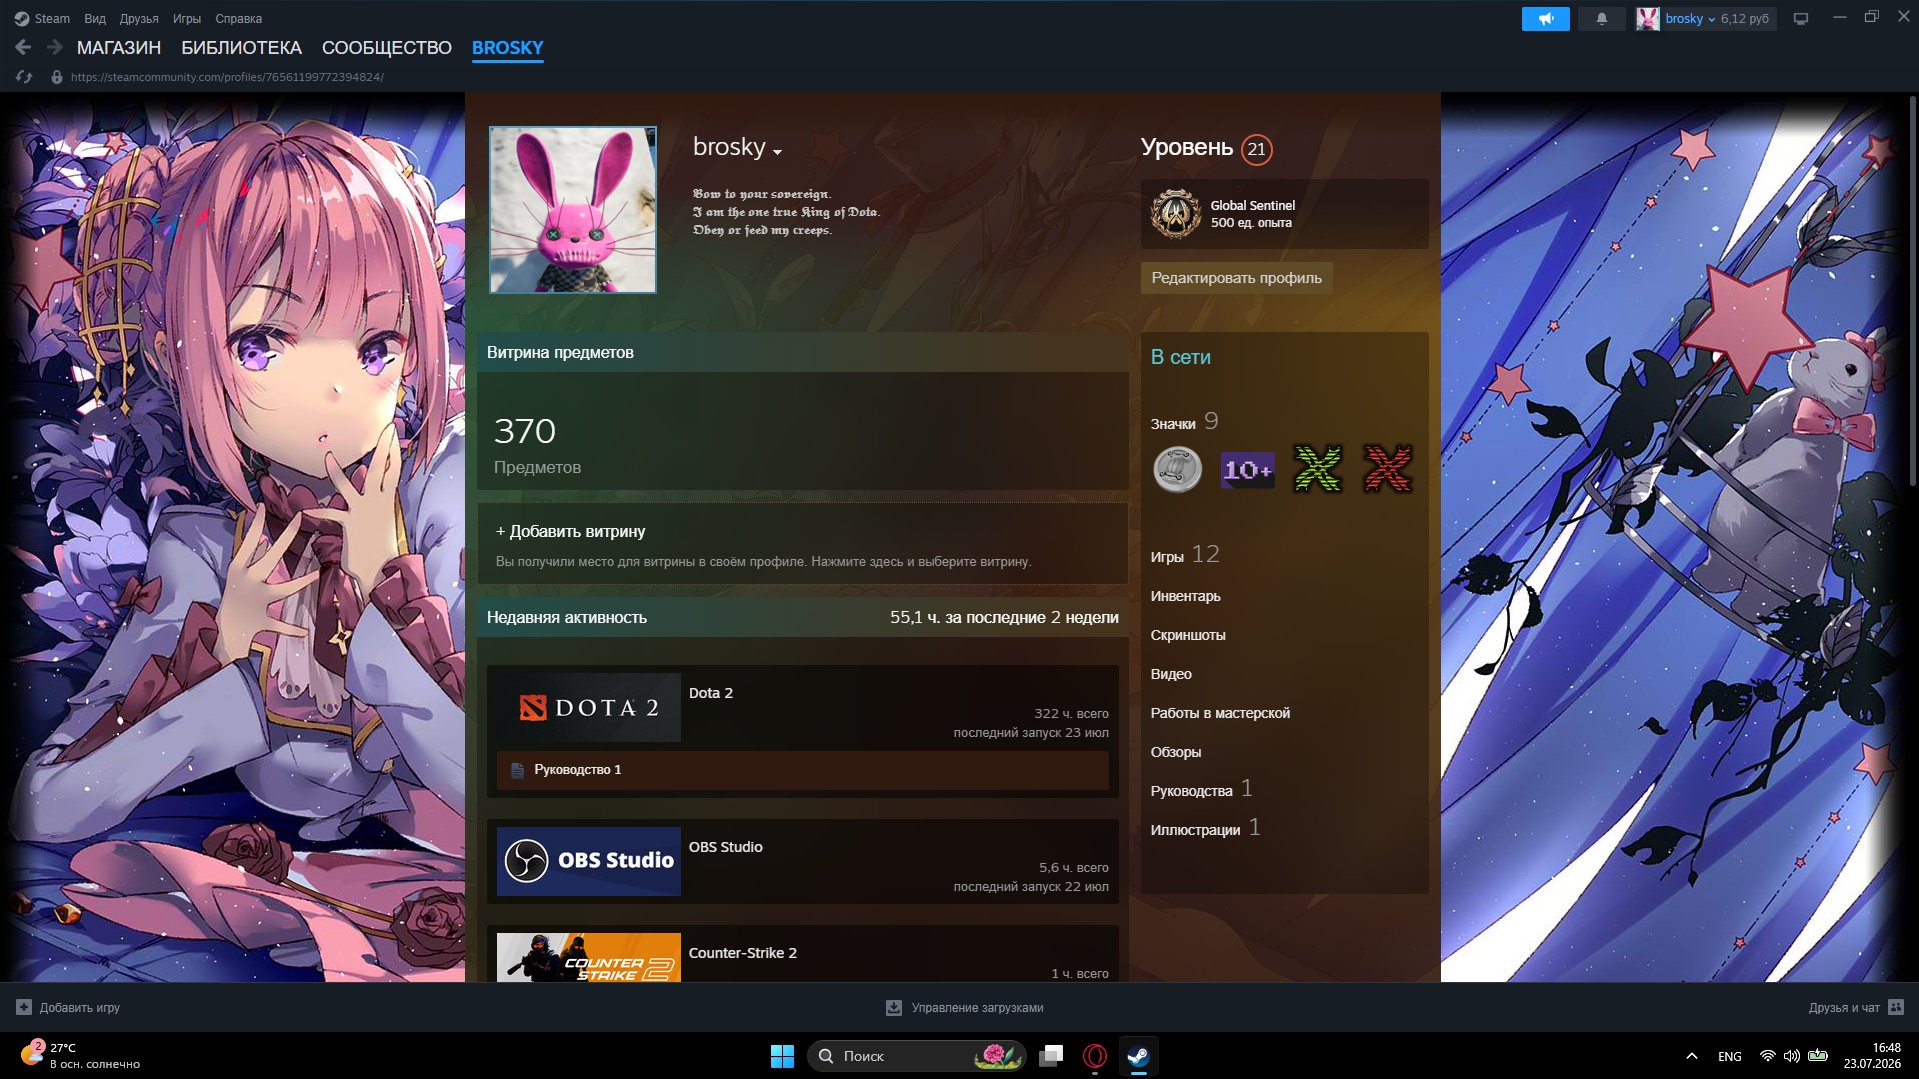This screenshot has height=1079, width=1919.
Task: Switch to the МАГАЗИН tab
Action: coord(119,48)
